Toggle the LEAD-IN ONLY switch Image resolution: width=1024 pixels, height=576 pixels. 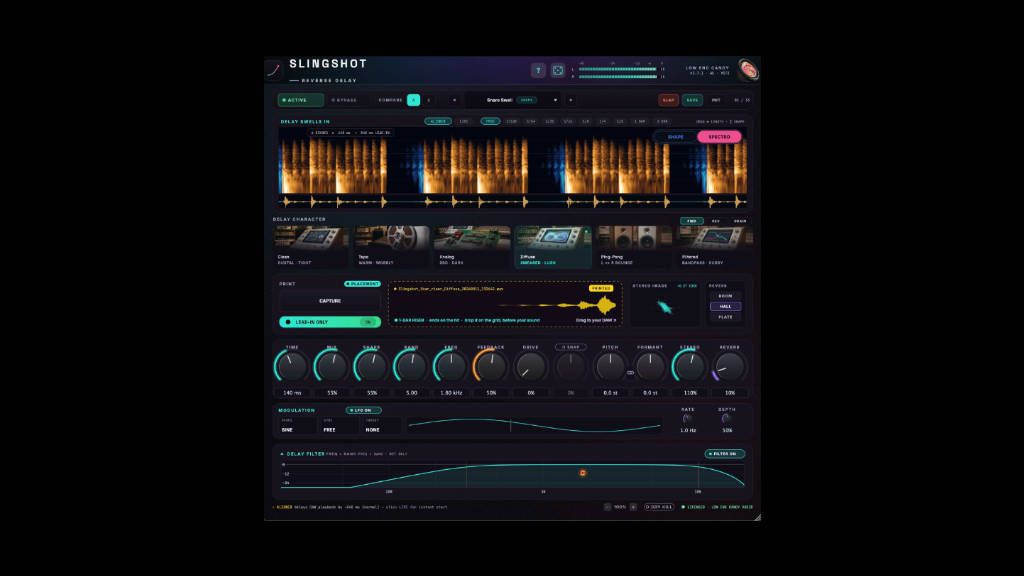(330, 322)
